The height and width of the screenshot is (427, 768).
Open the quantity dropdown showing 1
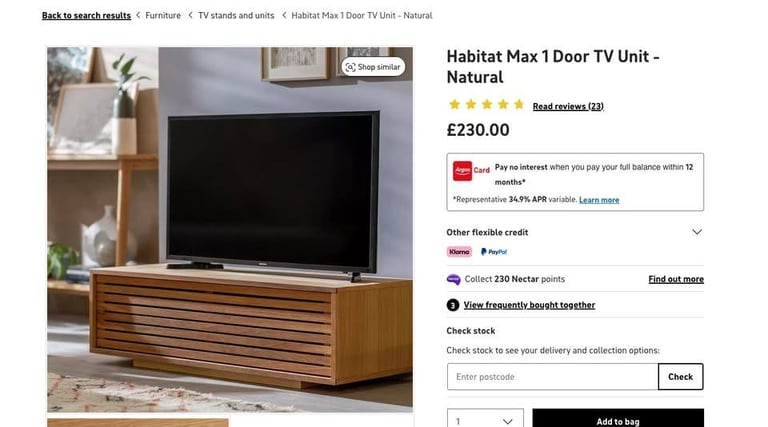pos(485,421)
